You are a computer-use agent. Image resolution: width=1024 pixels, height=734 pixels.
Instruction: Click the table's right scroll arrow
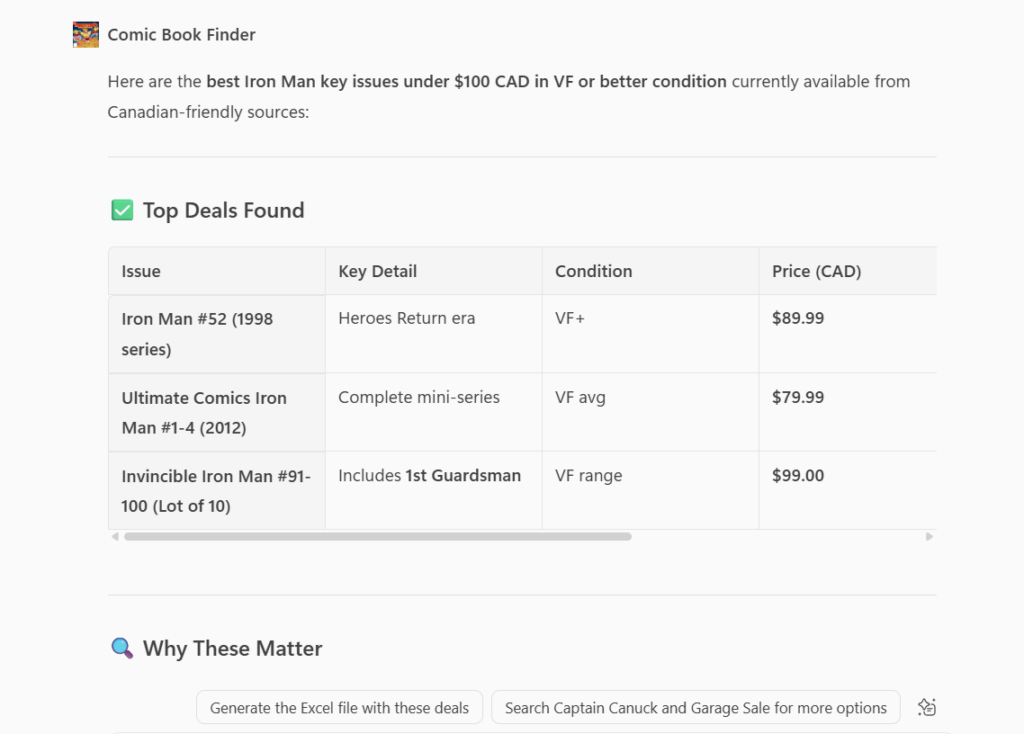(929, 537)
